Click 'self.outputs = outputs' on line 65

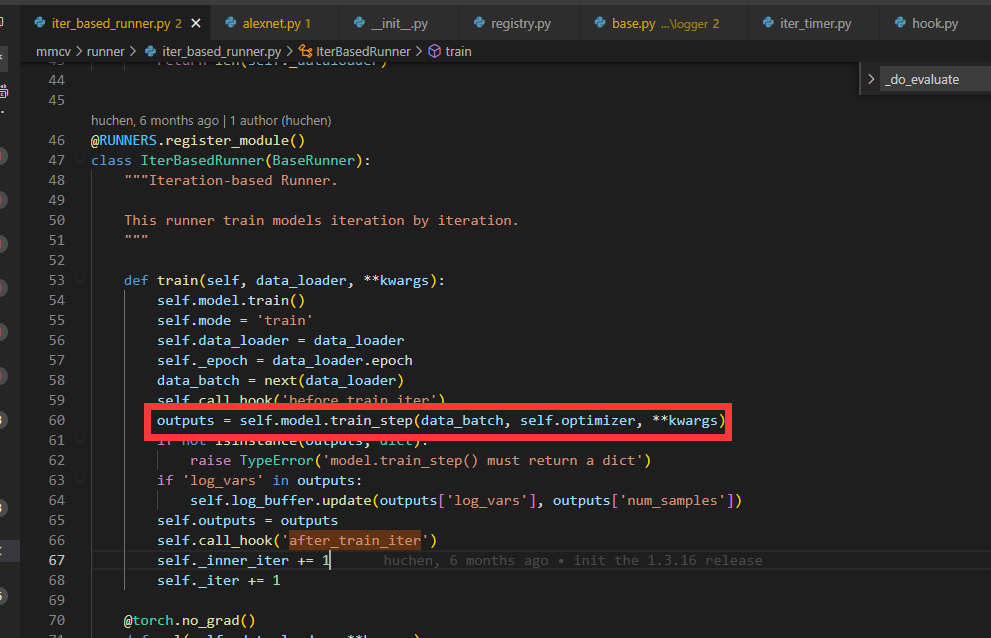[247, 520]
